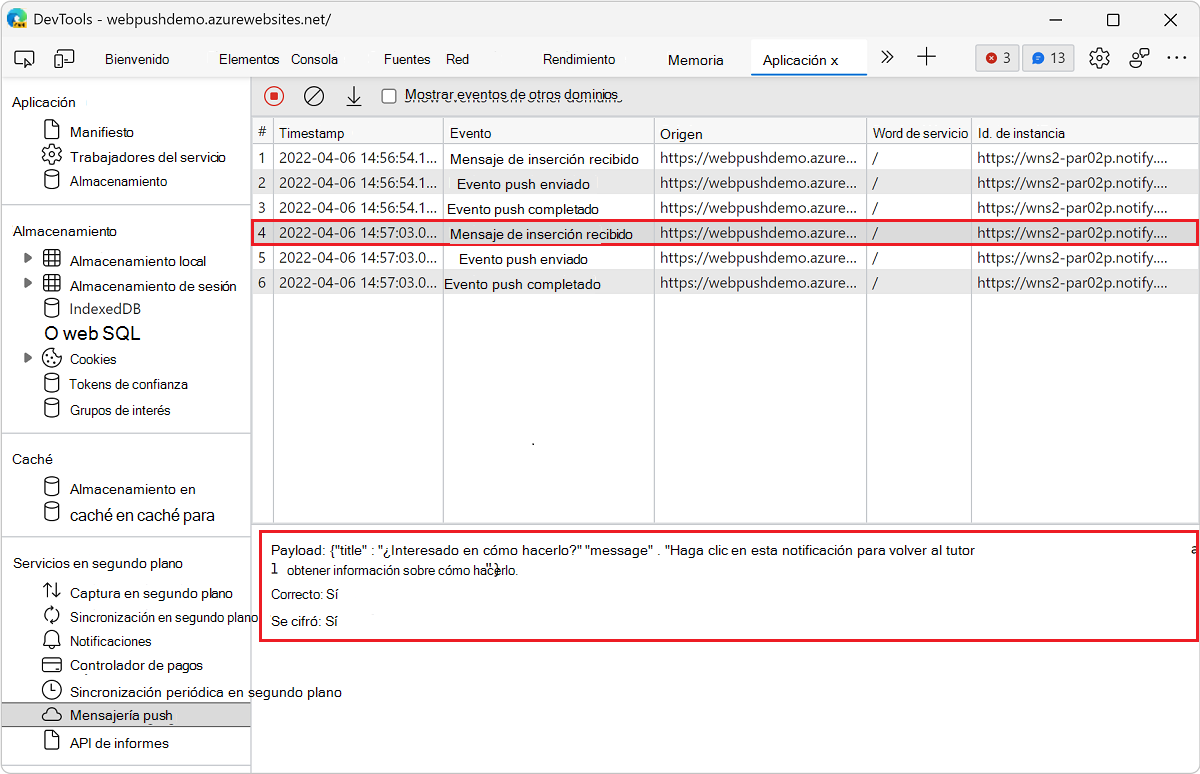The height and width of the screenshot is (774, 1200).
Task: Toggle device emulation icon
Action: [65, 59]
